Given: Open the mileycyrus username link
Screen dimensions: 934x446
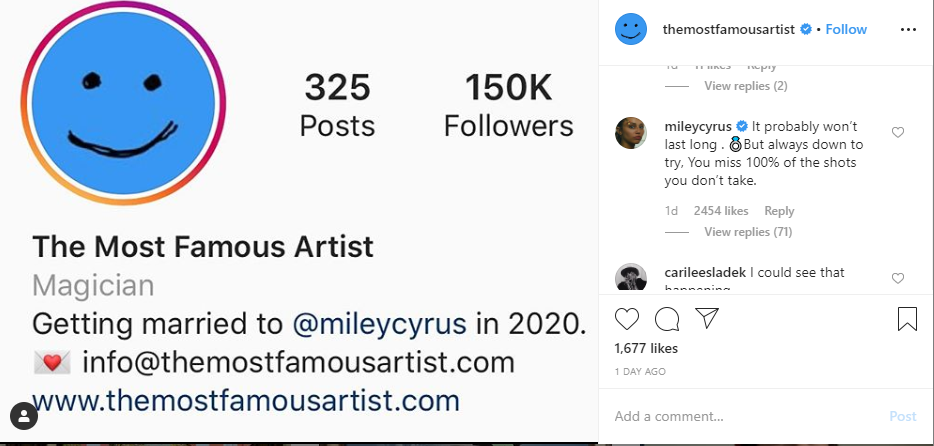Looking at the screenshot, I should (x=698, y=126).
